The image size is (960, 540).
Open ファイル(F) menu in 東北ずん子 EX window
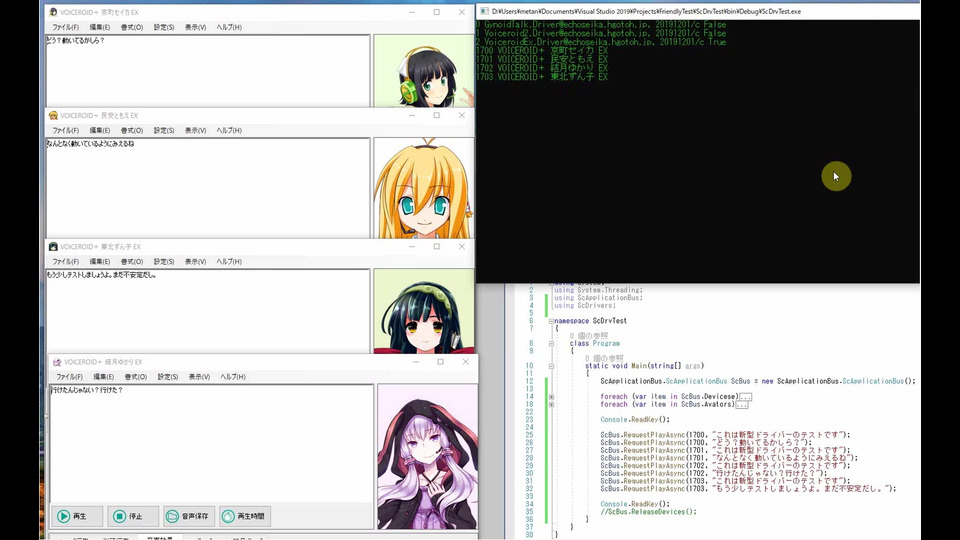tap(66, 261)
